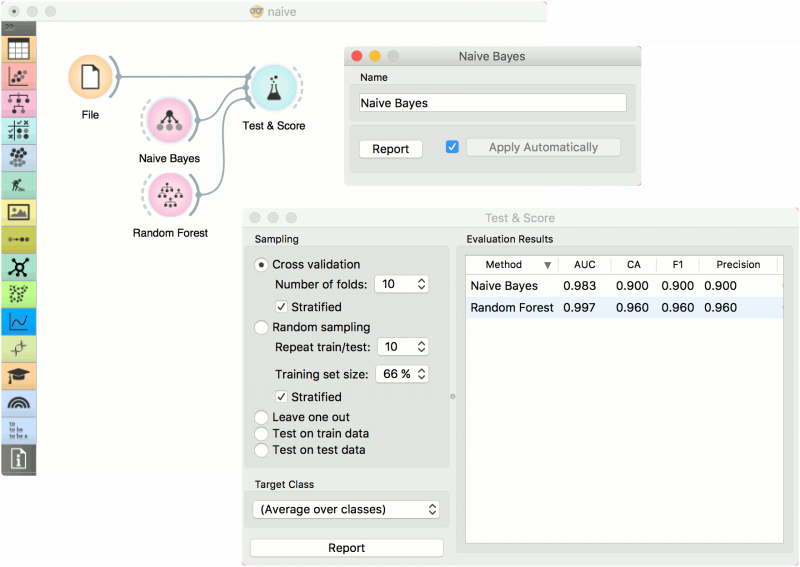Open the Prototypes digging worker category icon
Image resolution: width=800 pixels, height=567 pixels.
[18, 185]
